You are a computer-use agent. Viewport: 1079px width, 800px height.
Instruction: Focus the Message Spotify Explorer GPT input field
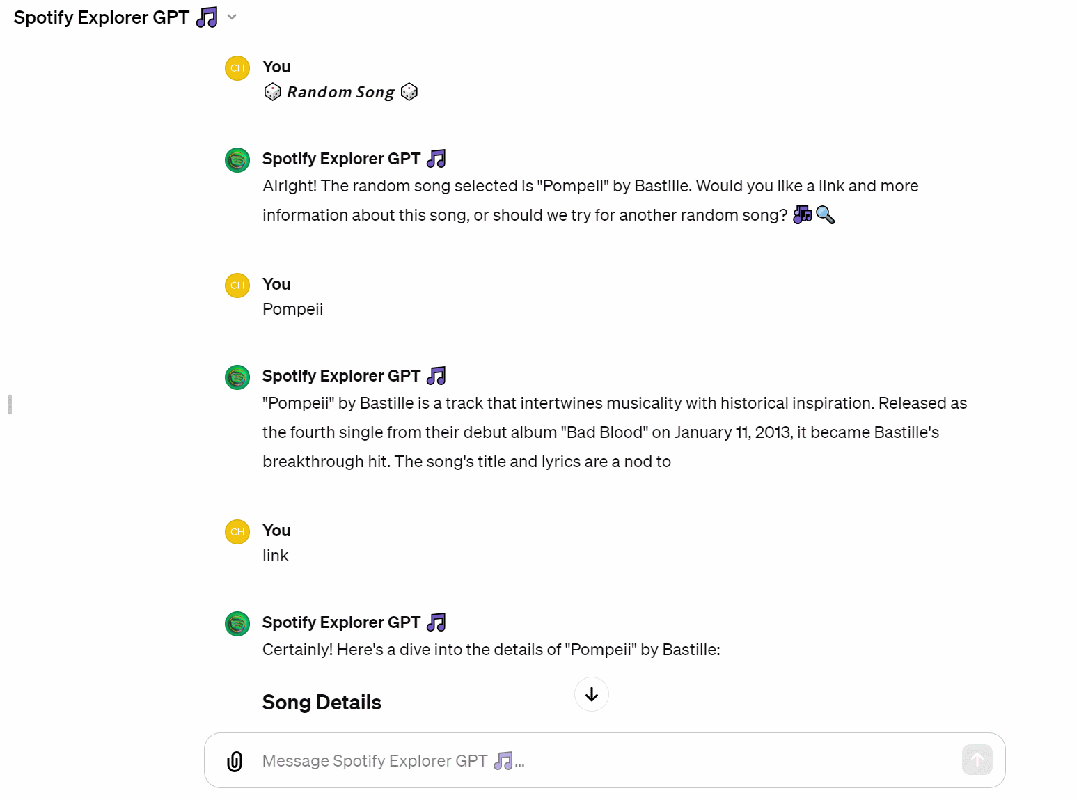tap(600, 761)
